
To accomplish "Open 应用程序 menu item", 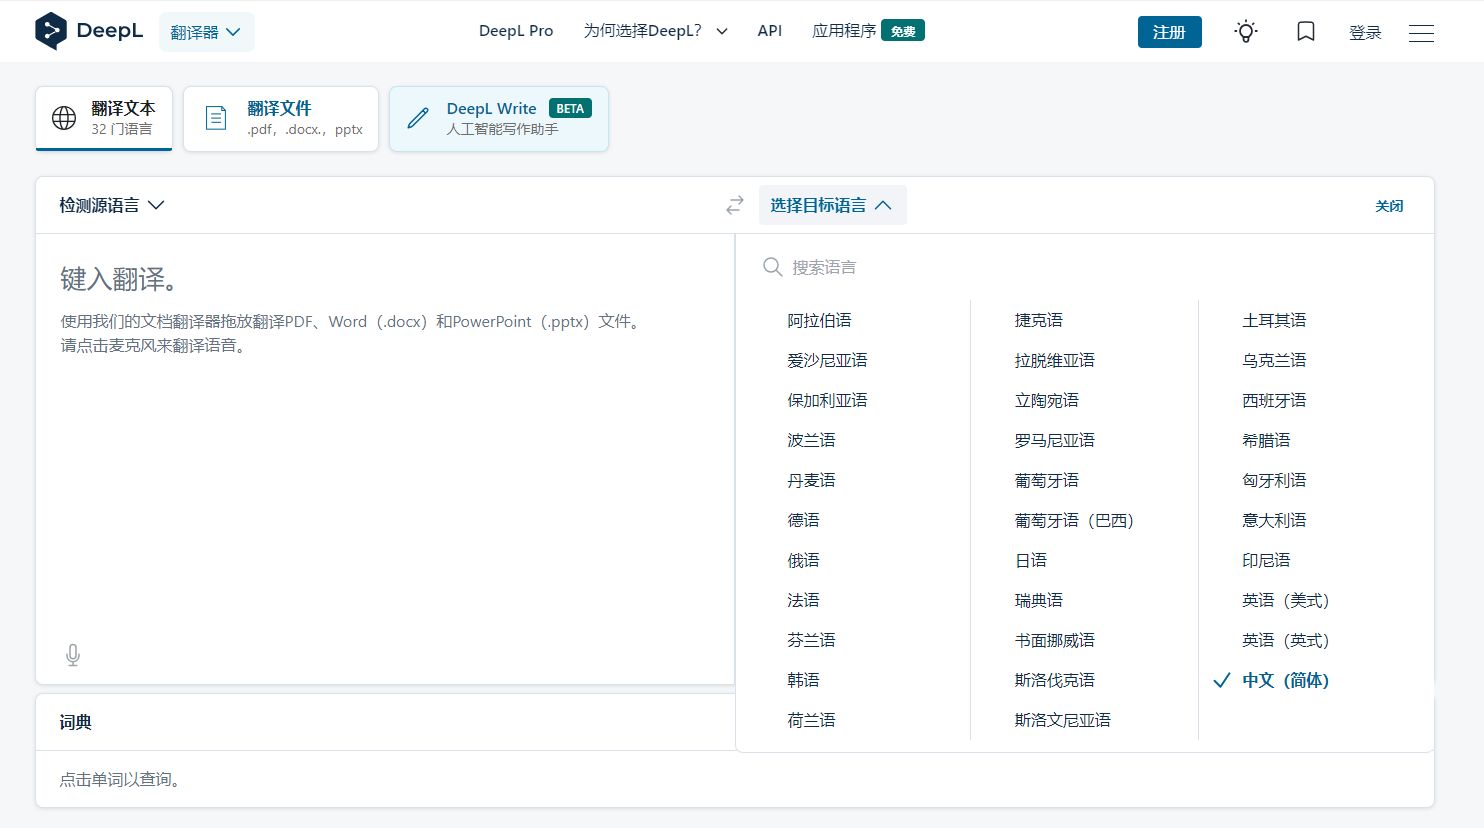I will click(x=844, y=31).
